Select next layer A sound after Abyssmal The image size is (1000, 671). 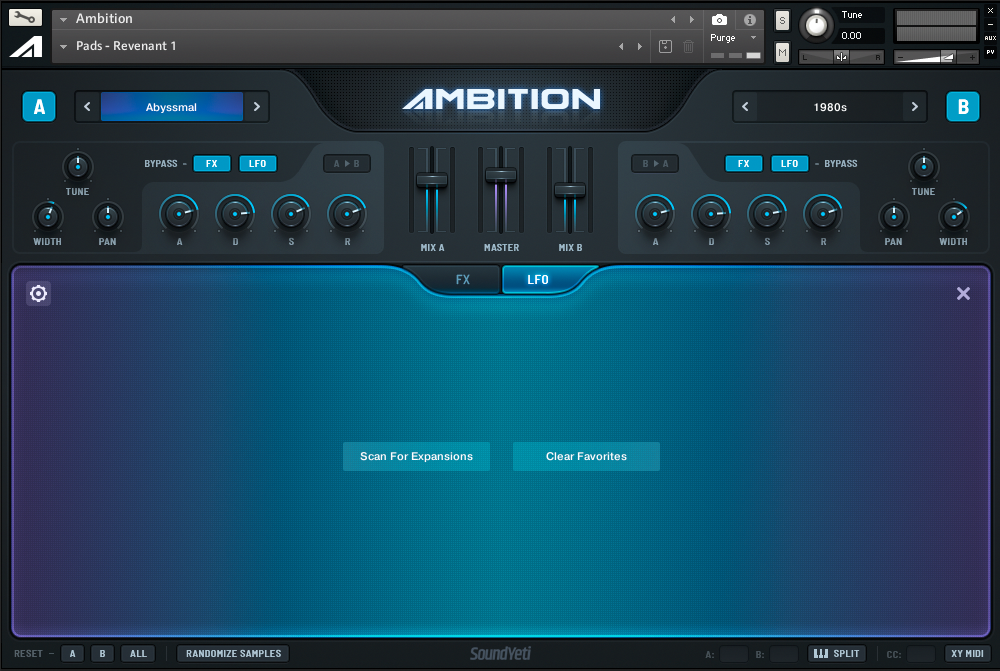pyautogui.click(x=257, y=107)
